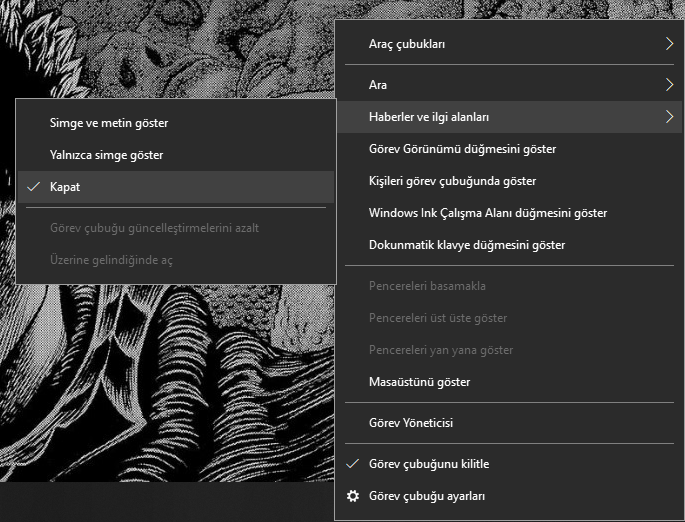The width and height of the screenshot is (685, 522).
Task: Toggle Görev çubuğu güncelleştirmelerini azalt
Action: tap(176, 228)
